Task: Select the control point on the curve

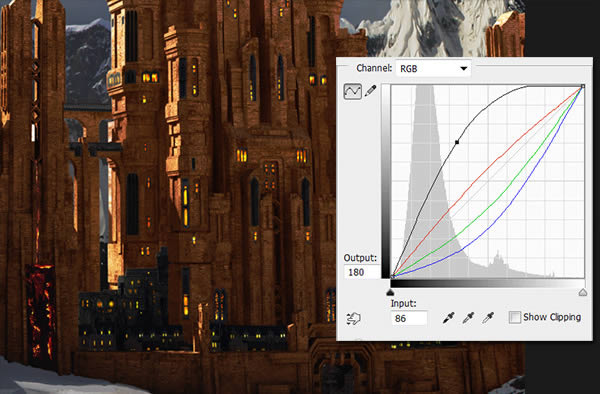Action: (457, 142)
